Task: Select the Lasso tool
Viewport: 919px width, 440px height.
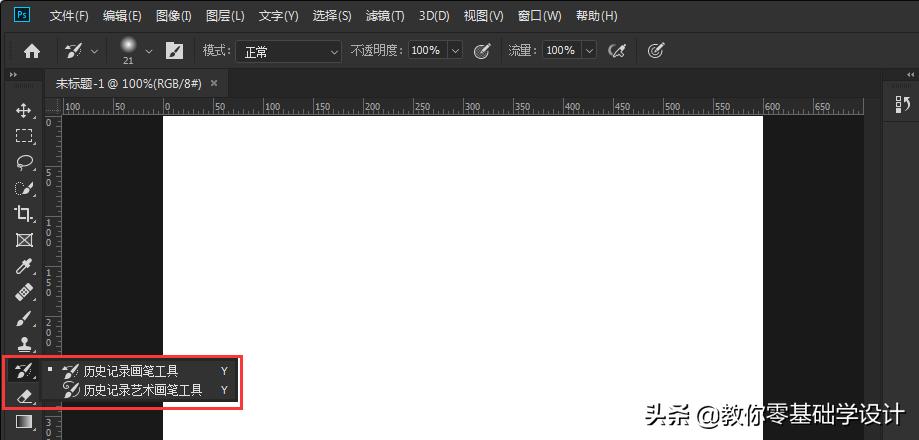Action: point(23,162)
